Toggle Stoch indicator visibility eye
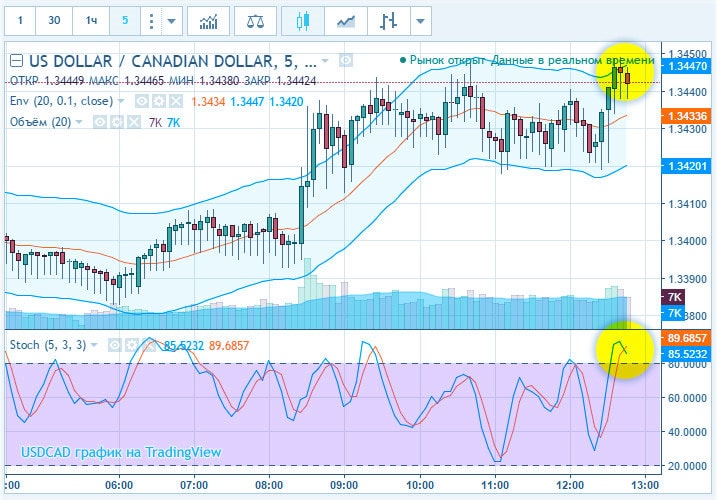 point(116,345)
